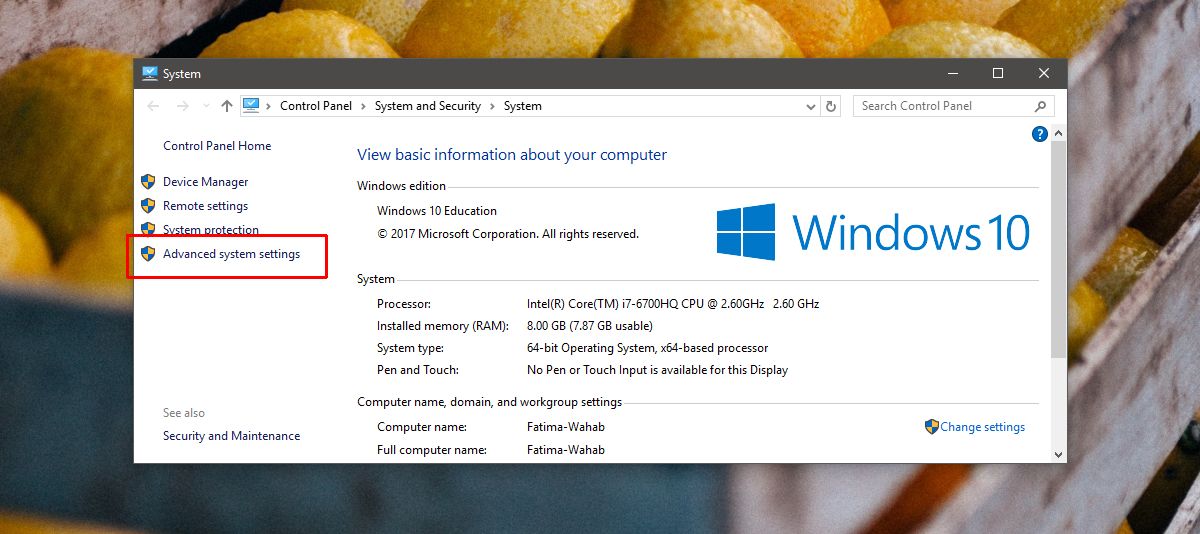This screenshot has width=1200, height=534.
Task: Open Change settings link
Action: coord(982,427)
